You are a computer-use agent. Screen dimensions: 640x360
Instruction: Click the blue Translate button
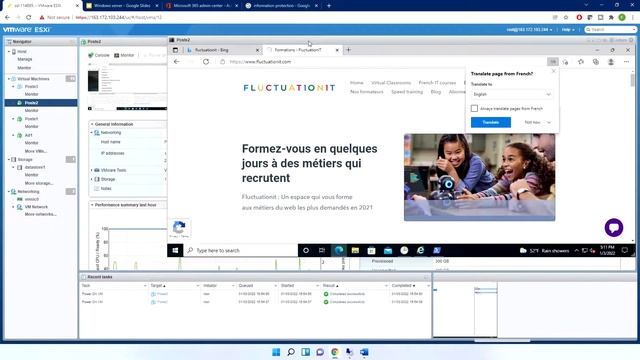(491, 122)
